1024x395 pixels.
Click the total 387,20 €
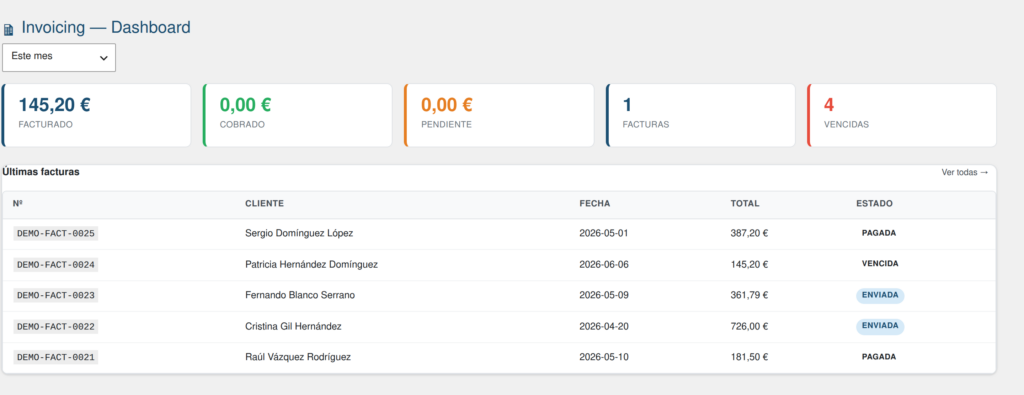[x=749, y=233]
